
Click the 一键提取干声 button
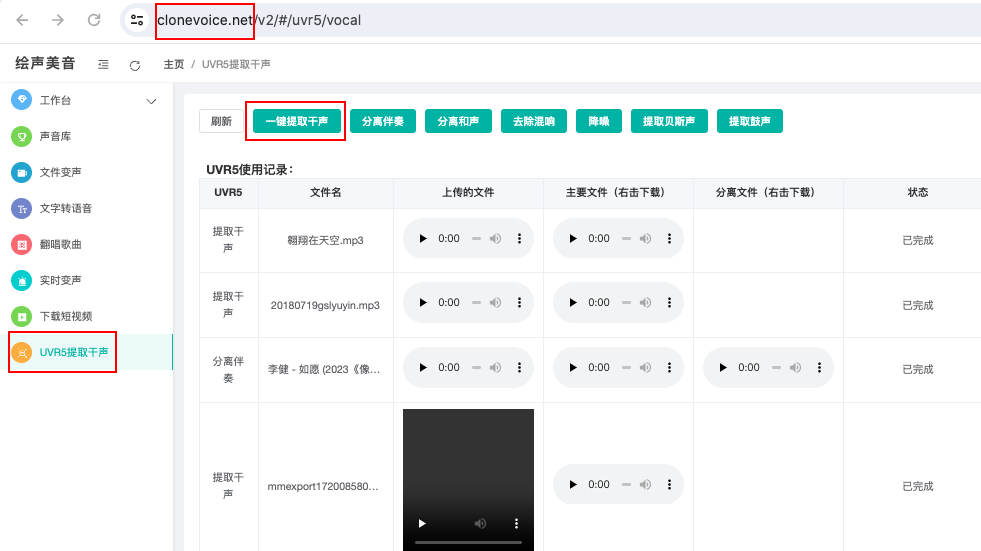297,121
